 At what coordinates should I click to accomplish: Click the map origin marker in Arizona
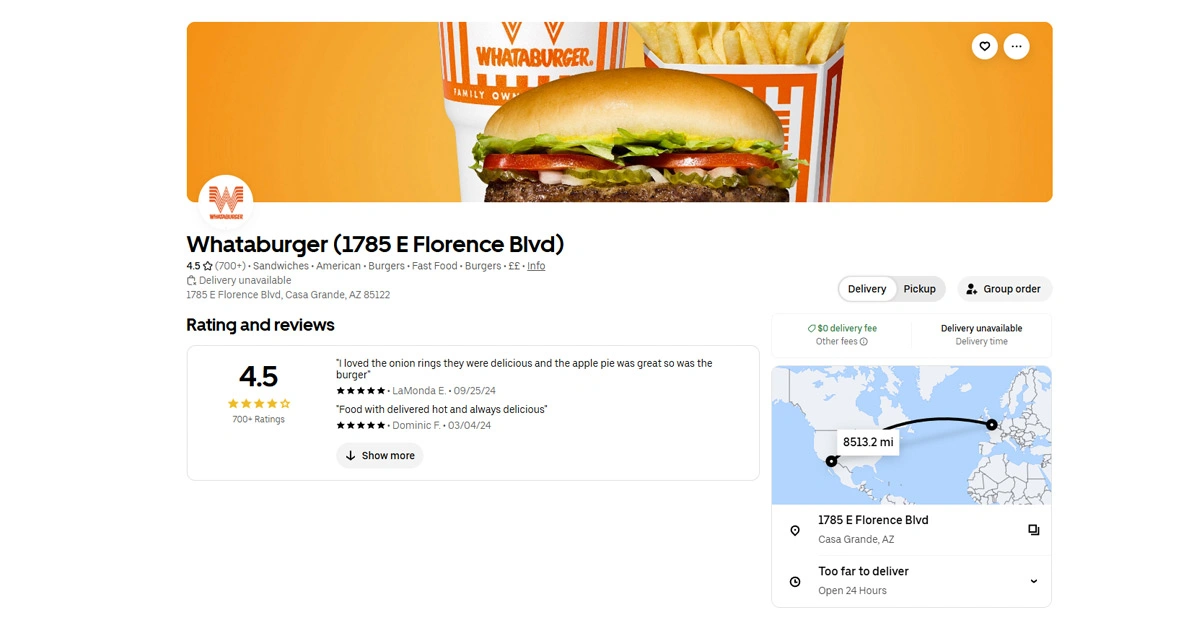[831, 461]
